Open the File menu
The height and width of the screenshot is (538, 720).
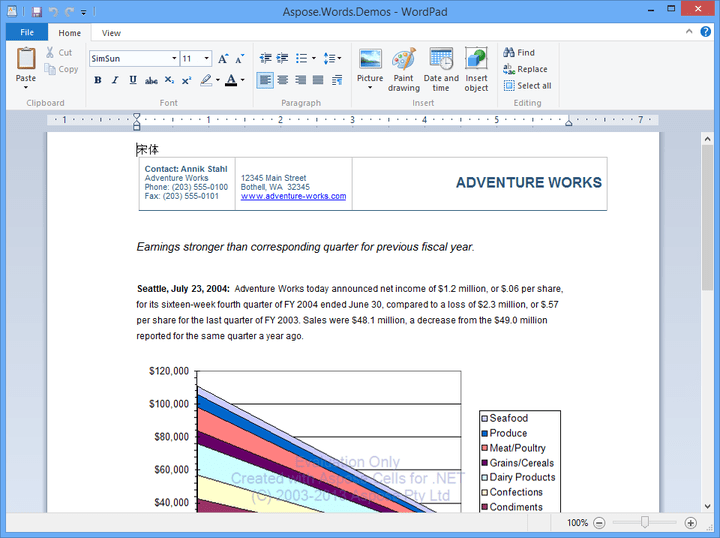click(x=27, y=32)
